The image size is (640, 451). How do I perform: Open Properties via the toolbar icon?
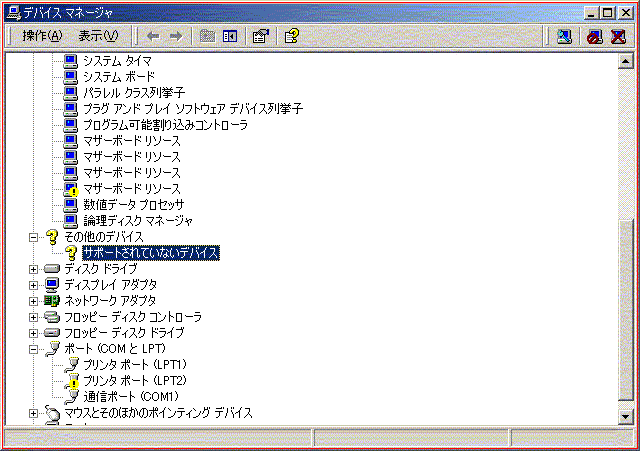(x=261, y=37)
